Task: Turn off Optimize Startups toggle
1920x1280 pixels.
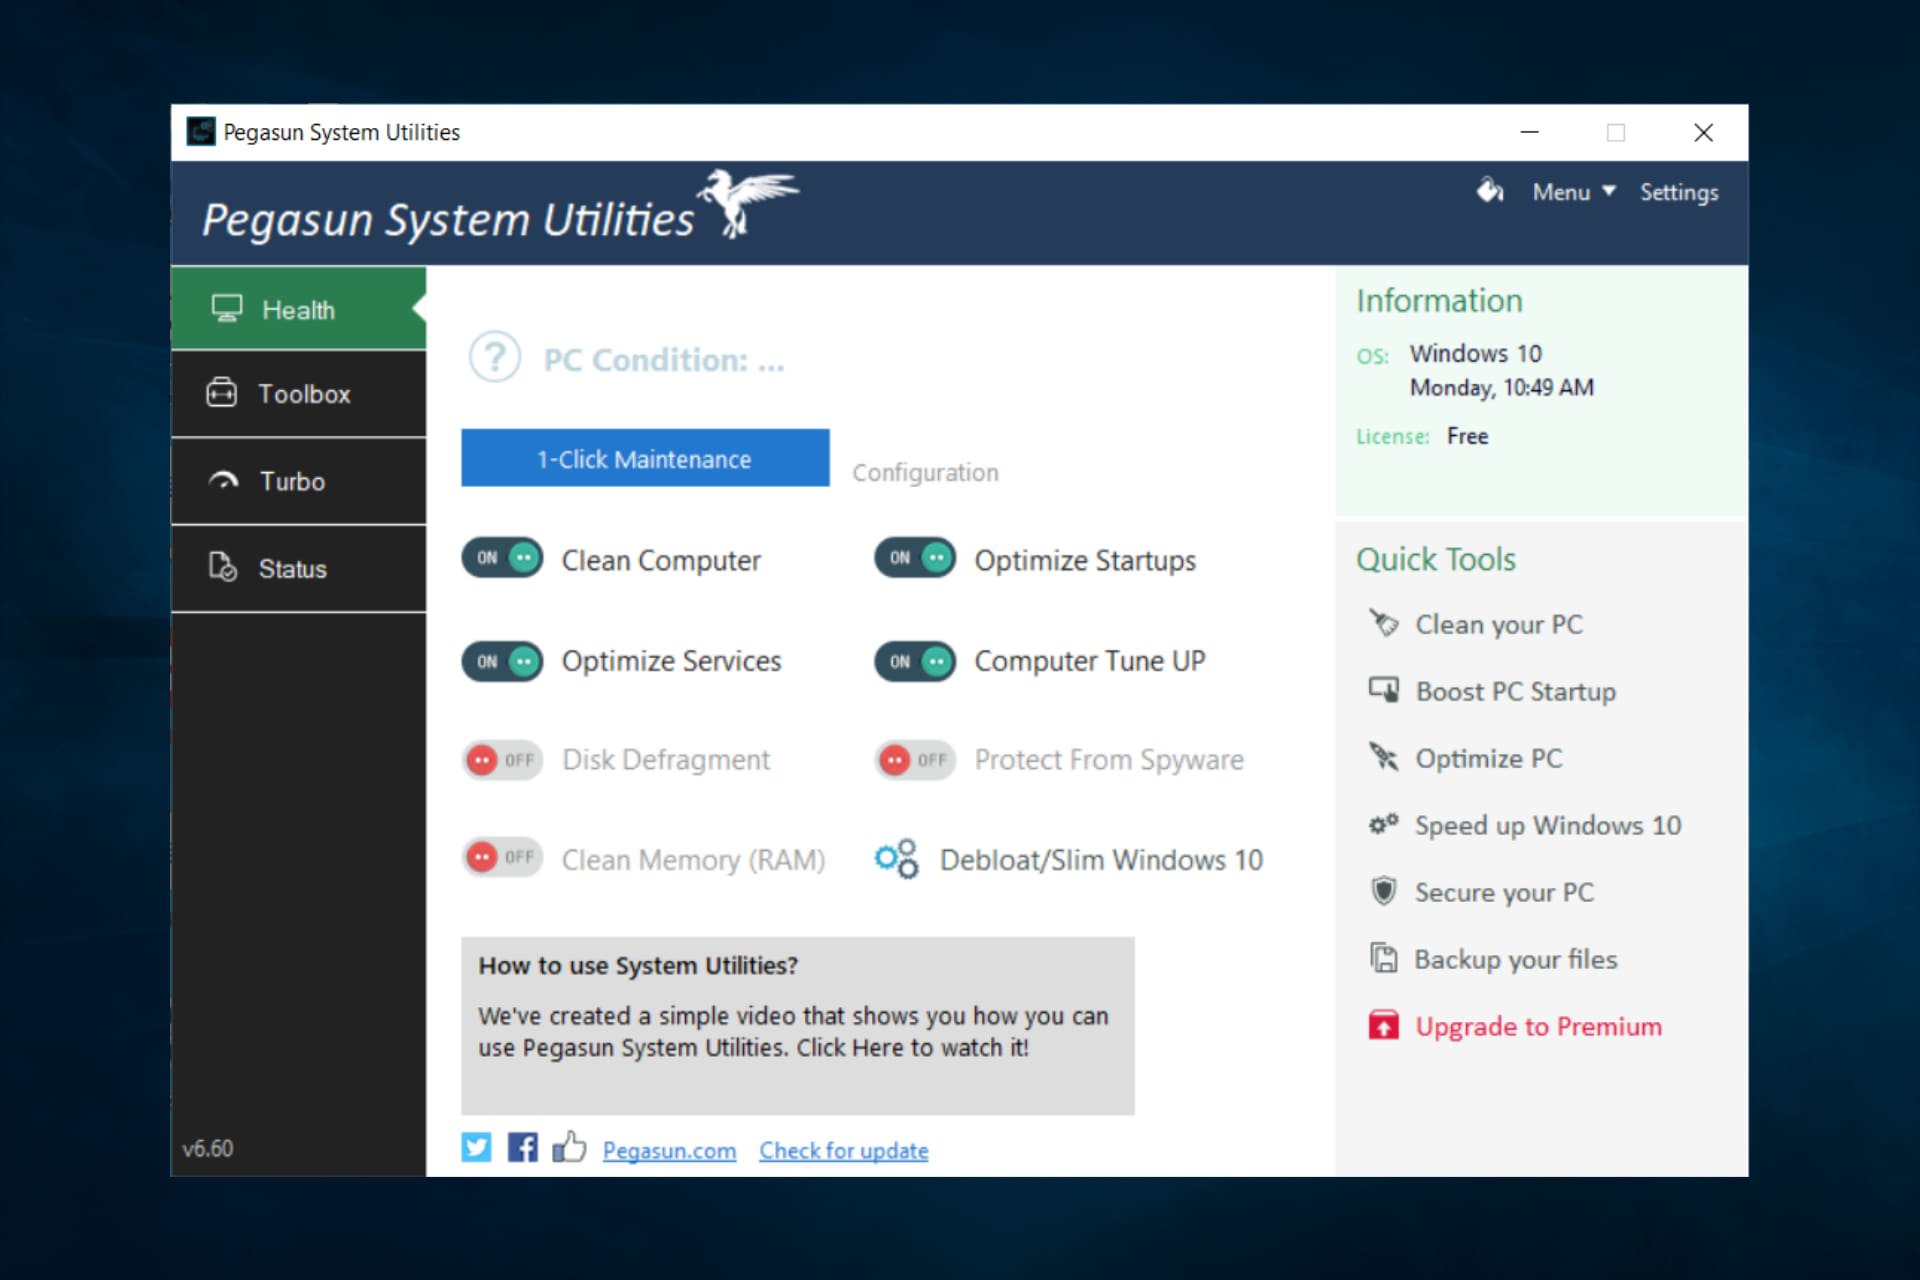Action: coord(915,558)
